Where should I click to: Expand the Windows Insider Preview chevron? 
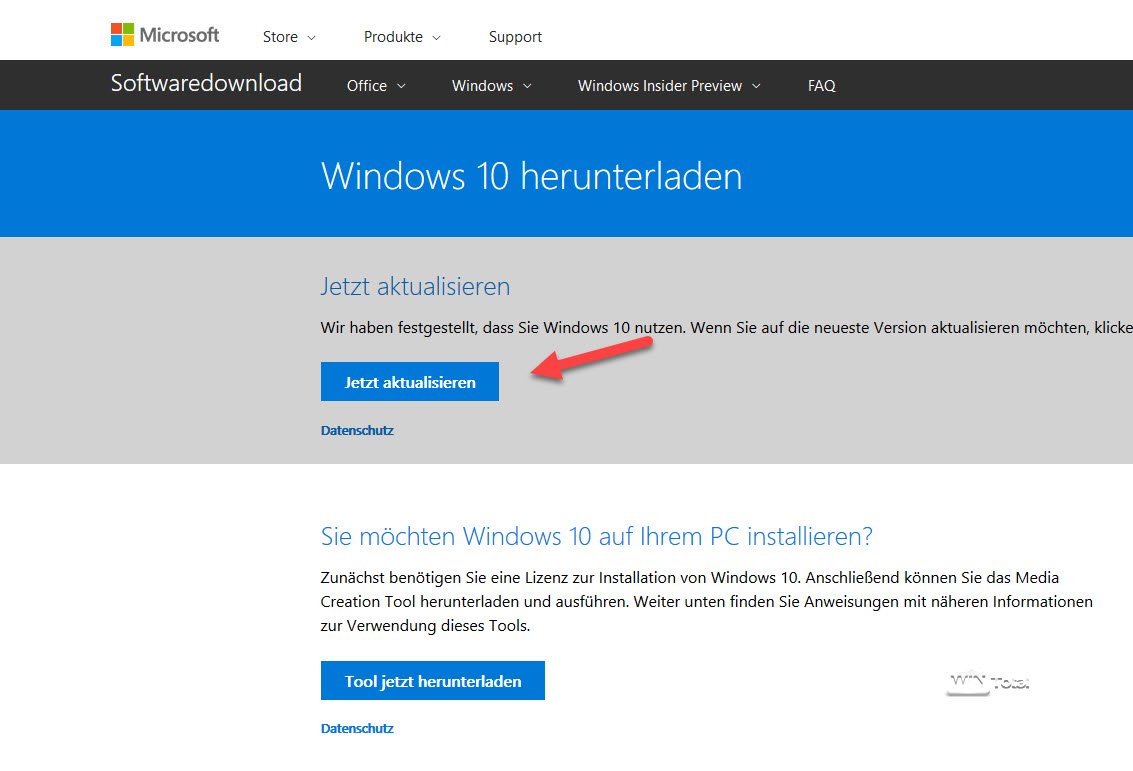(757, 86)
